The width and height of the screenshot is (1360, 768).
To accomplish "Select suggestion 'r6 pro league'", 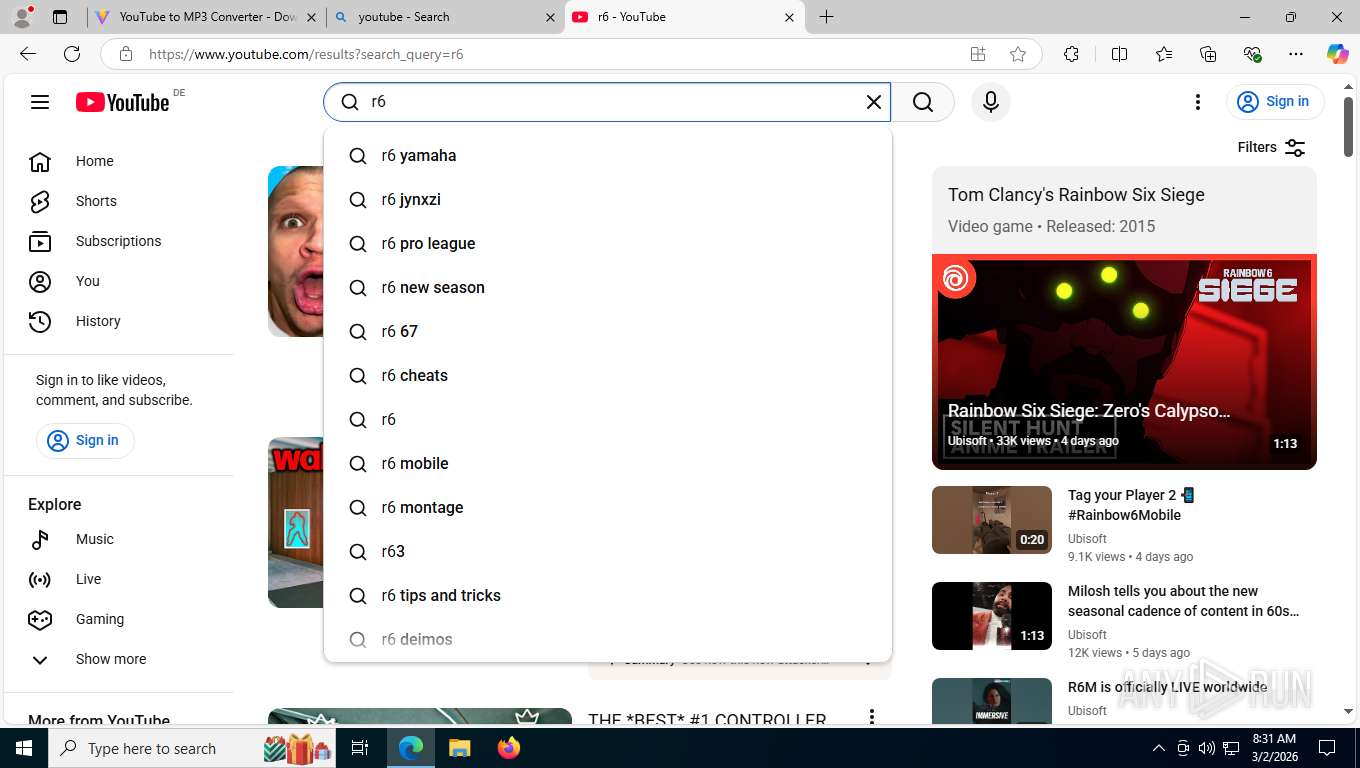I will 608,244.
